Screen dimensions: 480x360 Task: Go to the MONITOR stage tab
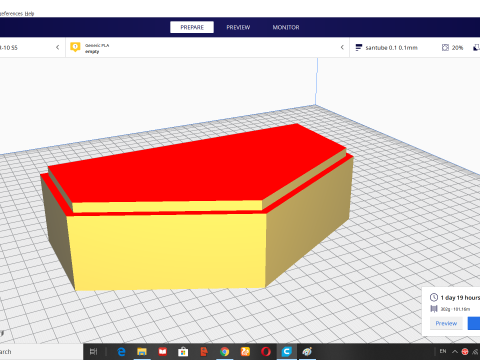point(286,27)
